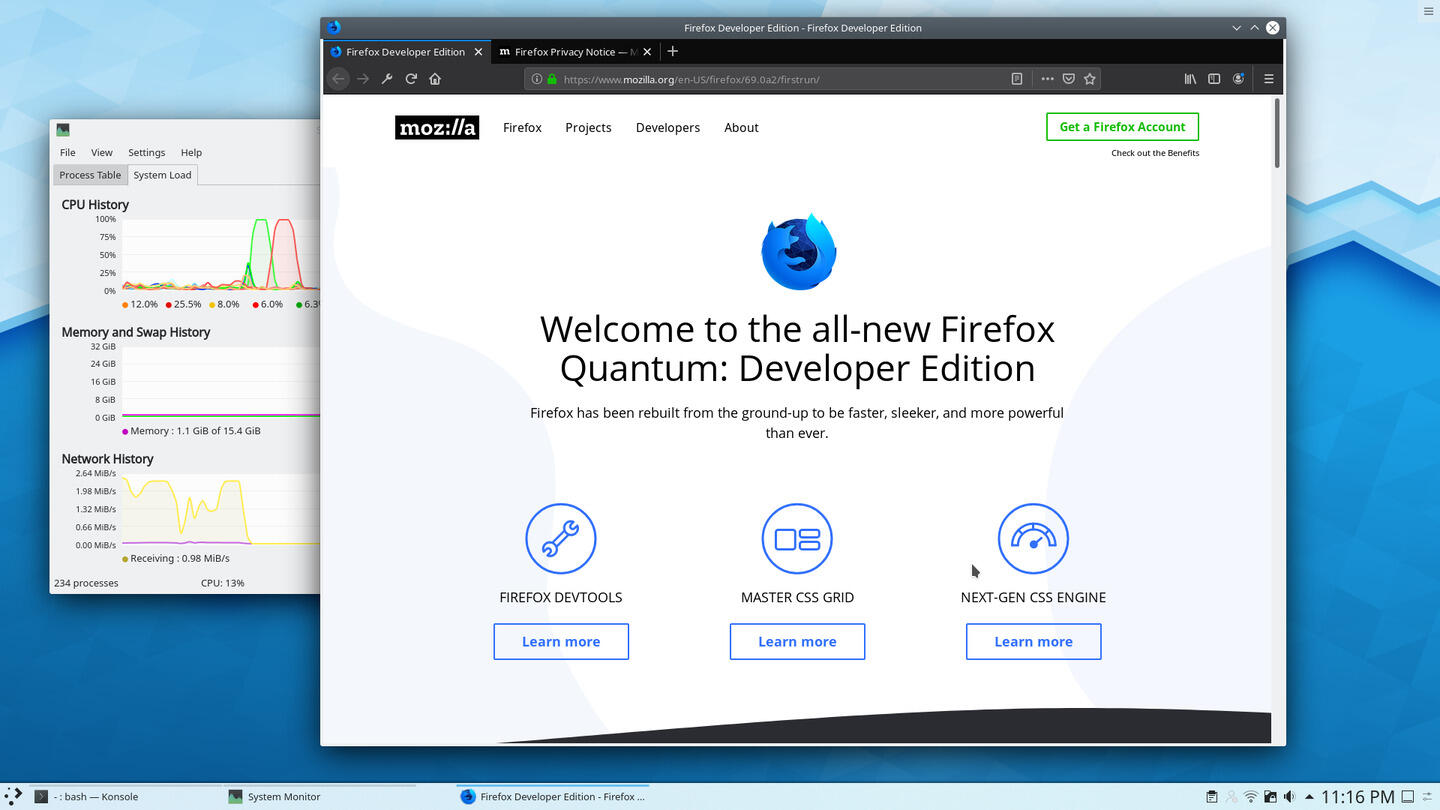The image size is (1440, 810).
Task: Click the System Monitor title bar icon
Action: tap(63, 130)
